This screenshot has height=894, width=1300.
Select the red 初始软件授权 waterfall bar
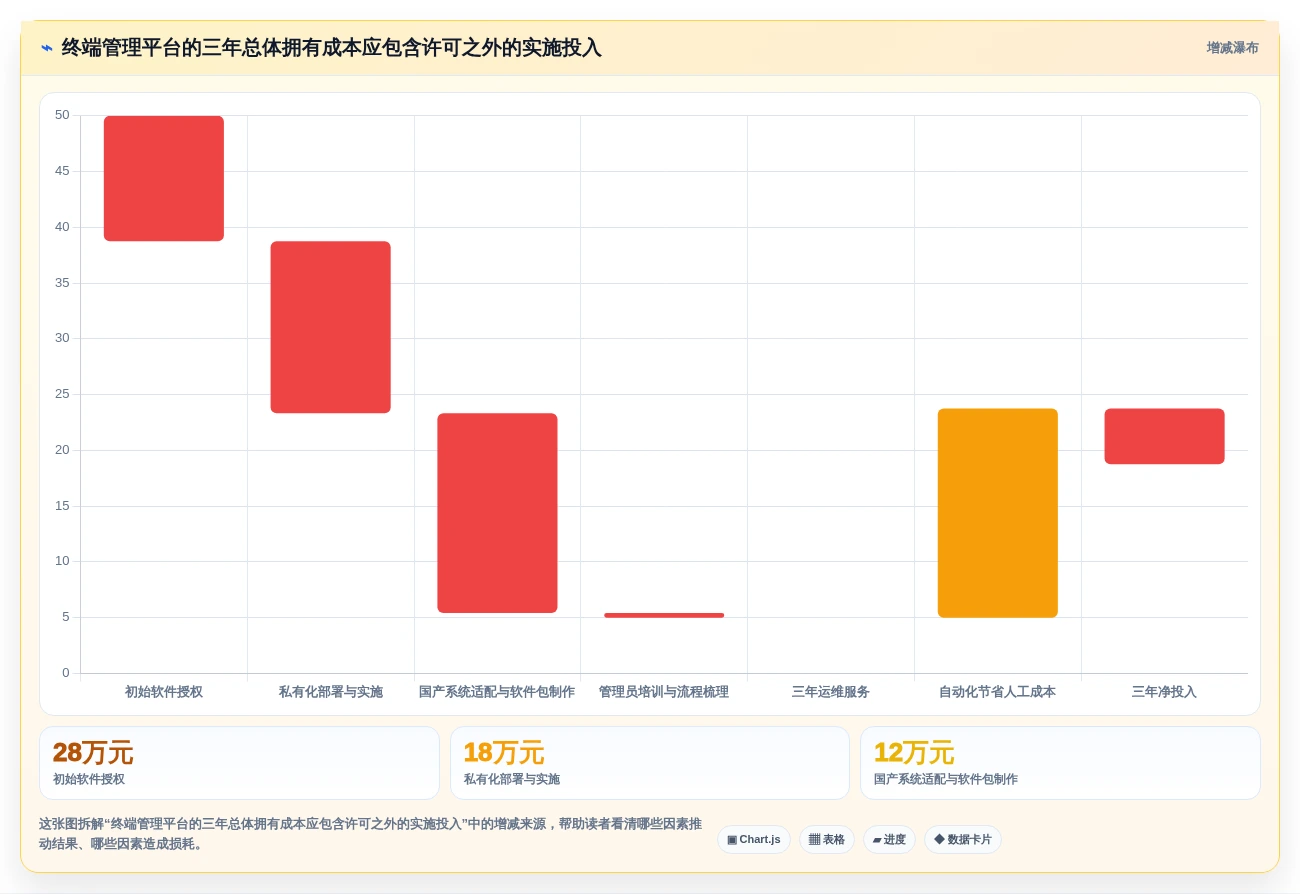164,178
